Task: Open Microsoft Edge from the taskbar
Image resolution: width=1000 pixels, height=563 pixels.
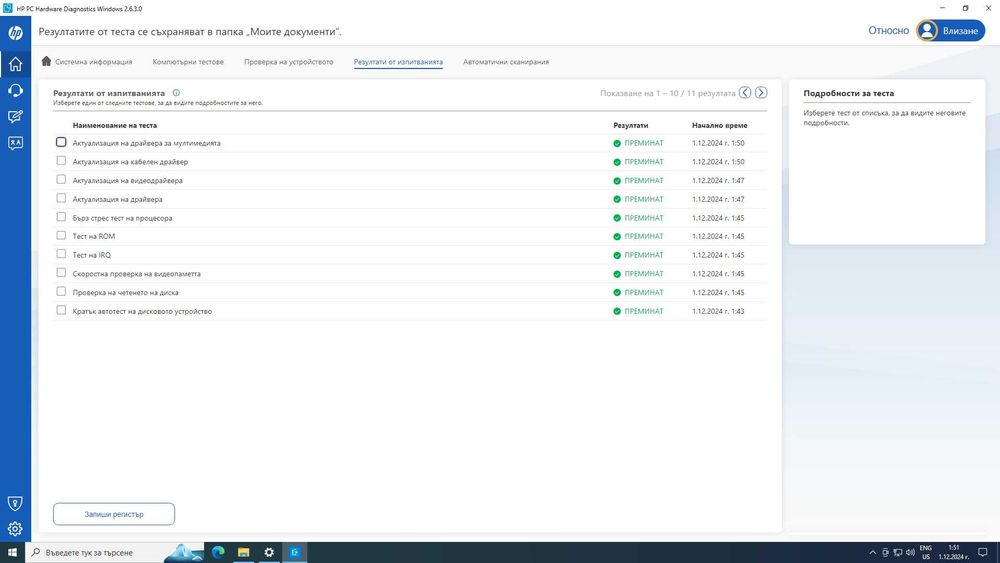Action: click(x=218, y=552)
